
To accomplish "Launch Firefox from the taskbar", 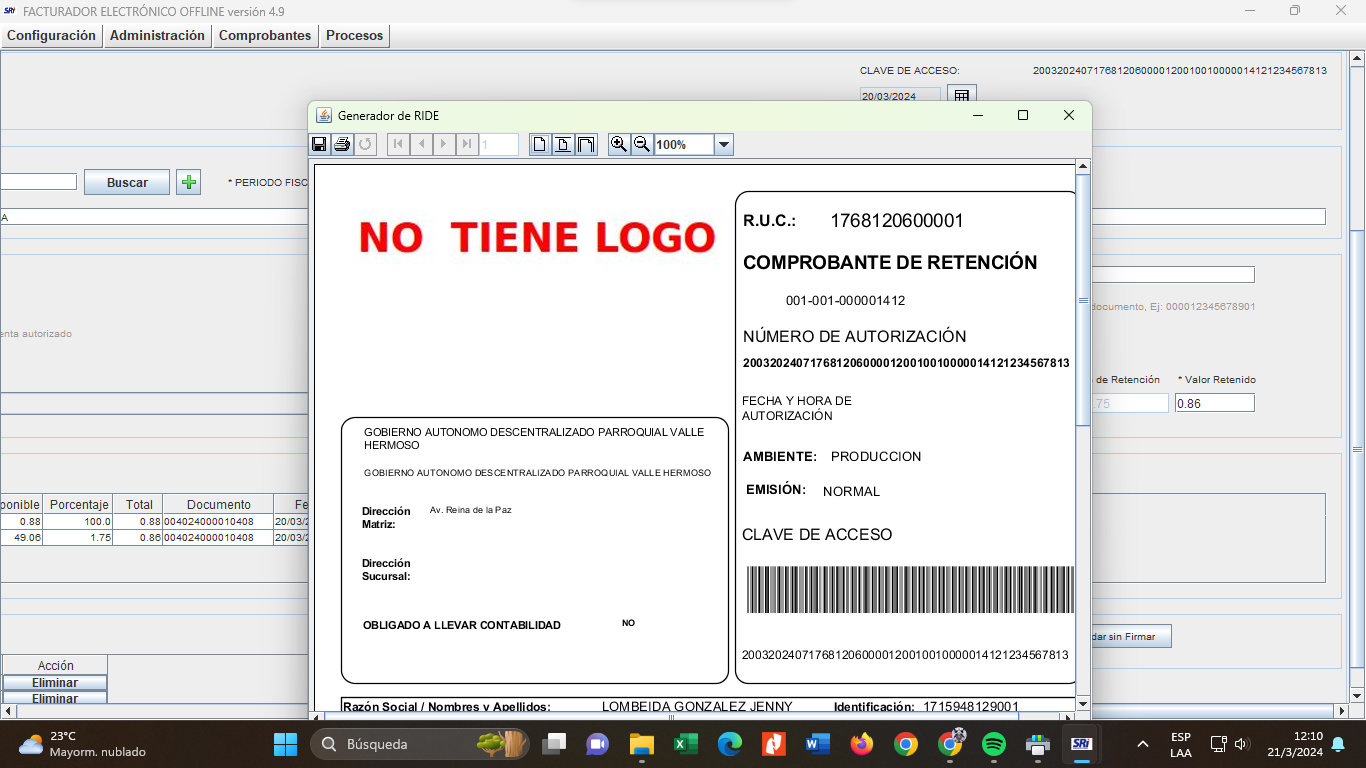I will 861,744.
